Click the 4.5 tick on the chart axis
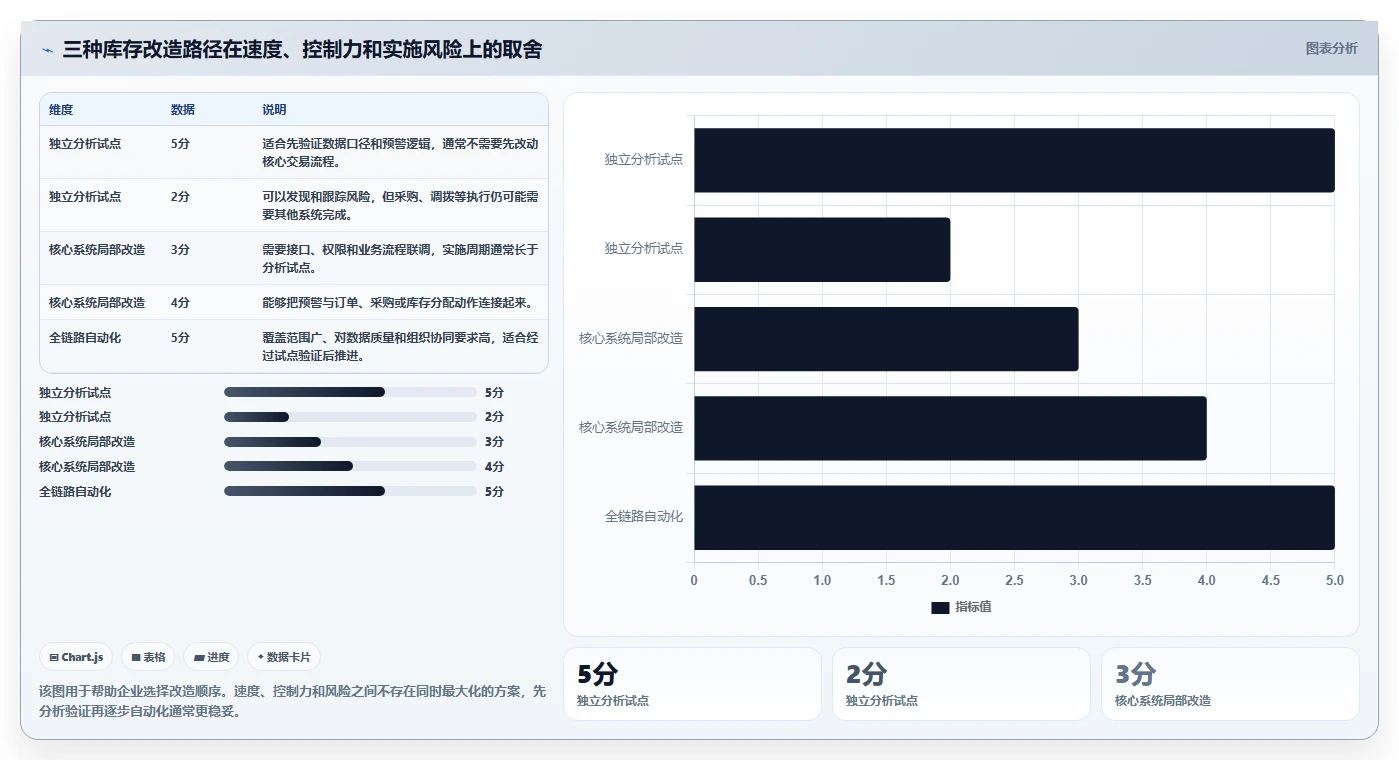 tap(1270, 580)
